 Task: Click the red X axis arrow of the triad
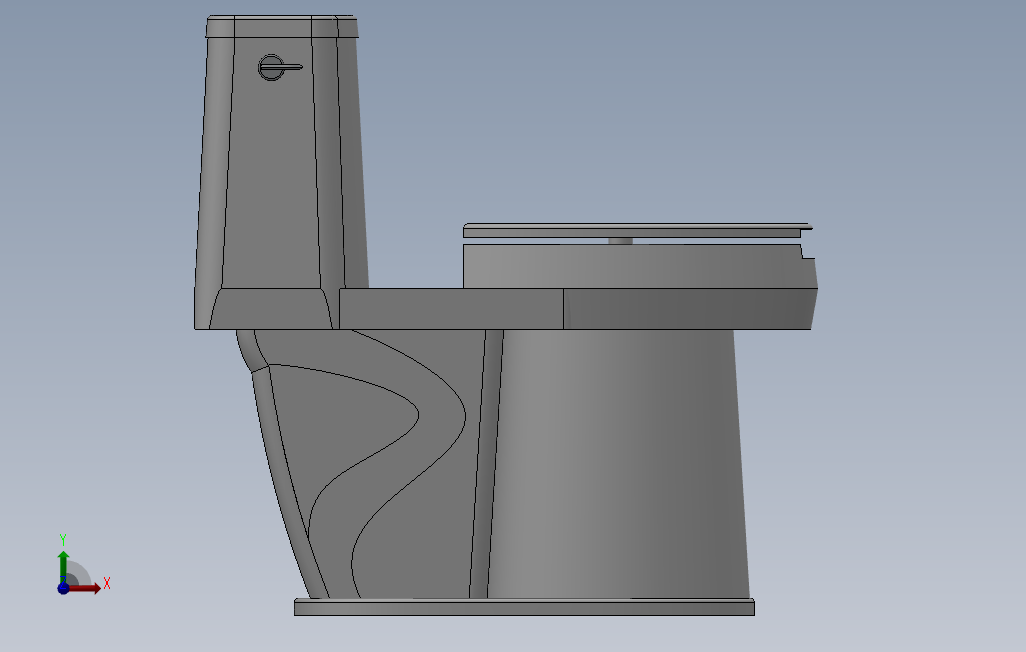85,588
